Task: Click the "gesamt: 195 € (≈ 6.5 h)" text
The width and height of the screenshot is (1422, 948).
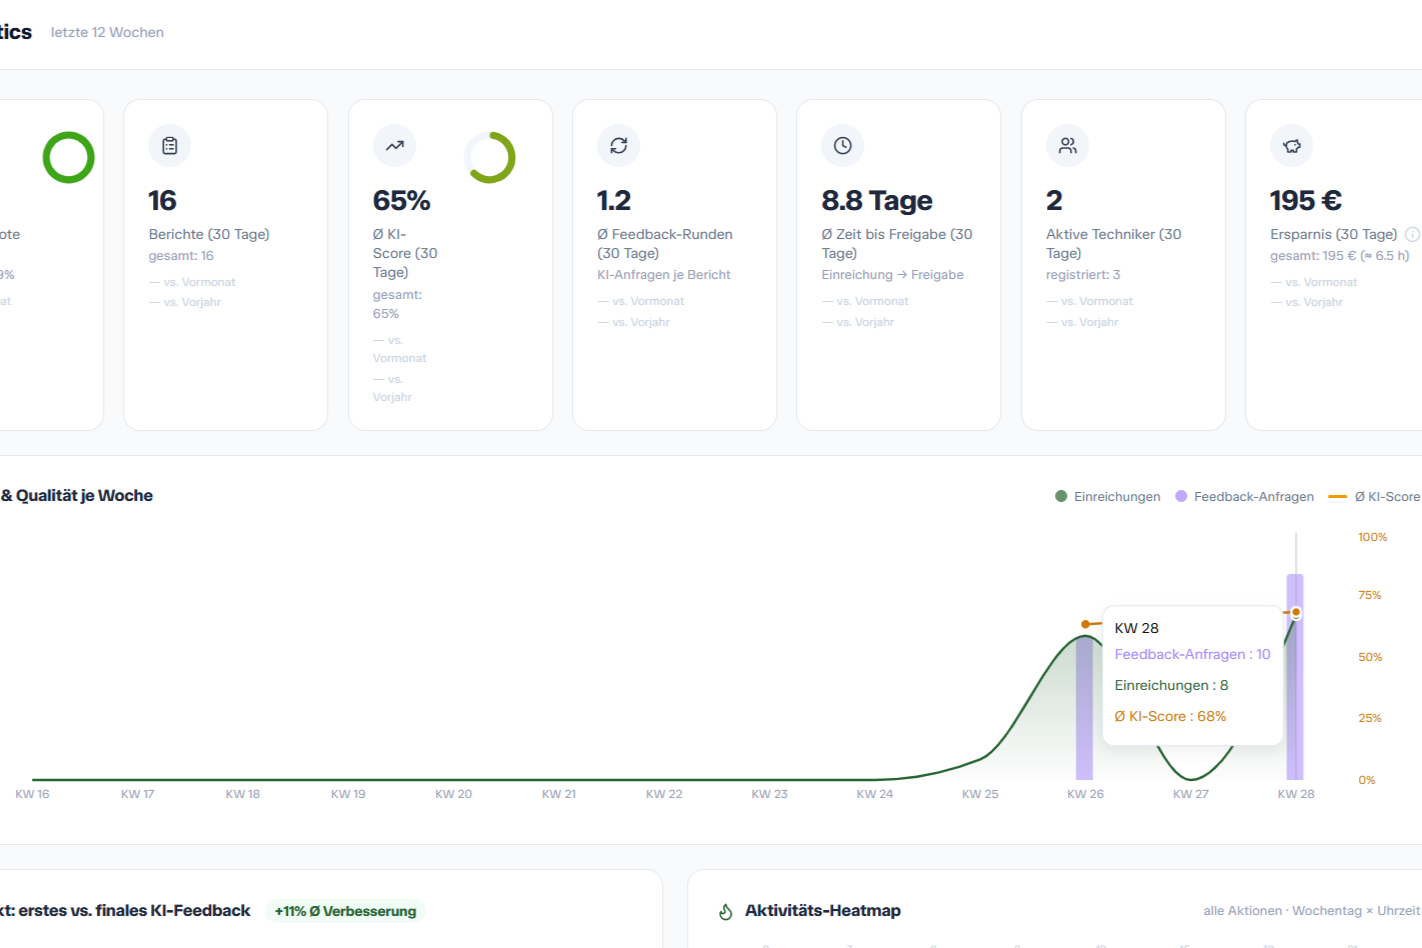Action: tap(1339, 255)
